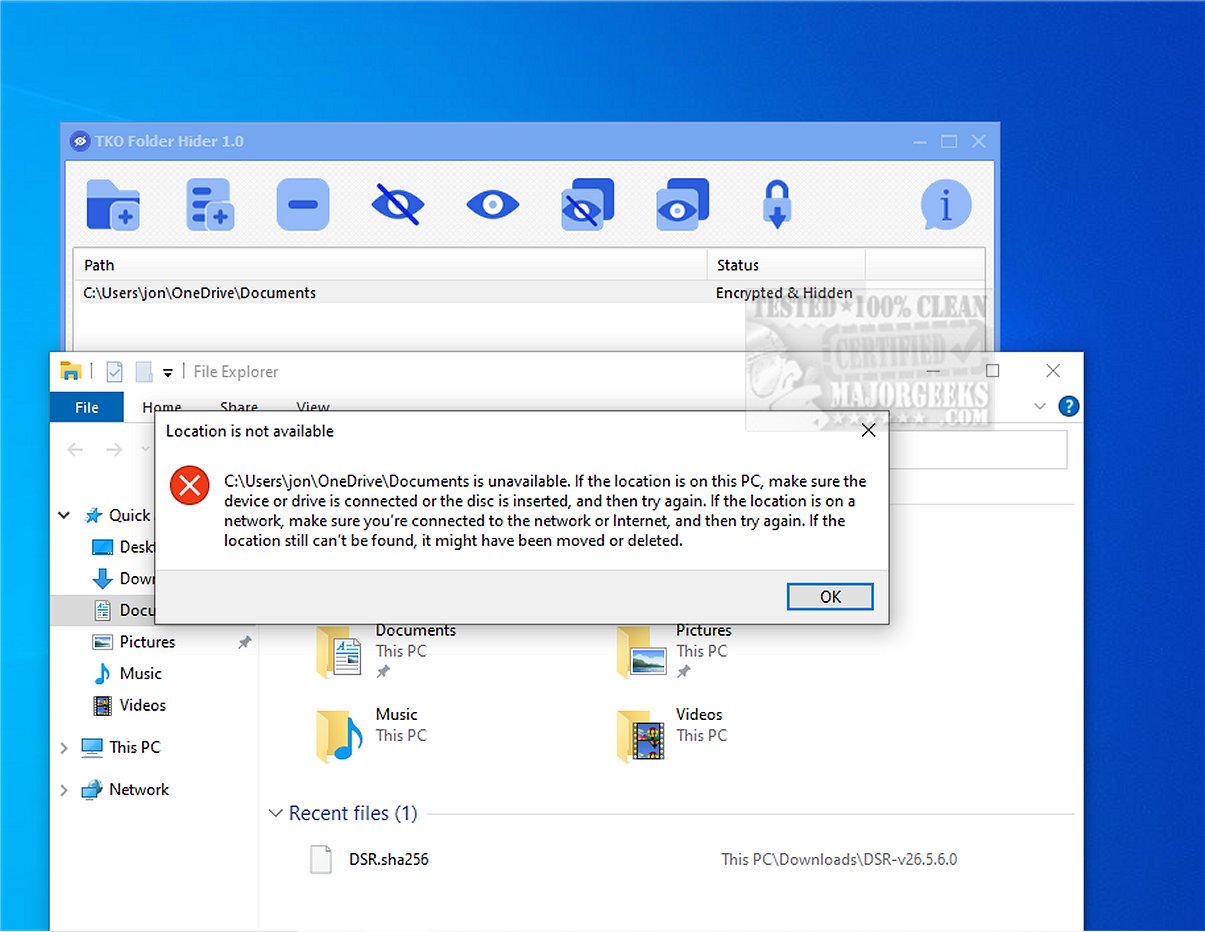Image resolution: width=1205 pixels, height=932 pixels.
Task: Click OK in the Location is not available dialog
Action: tap(830, 596)
